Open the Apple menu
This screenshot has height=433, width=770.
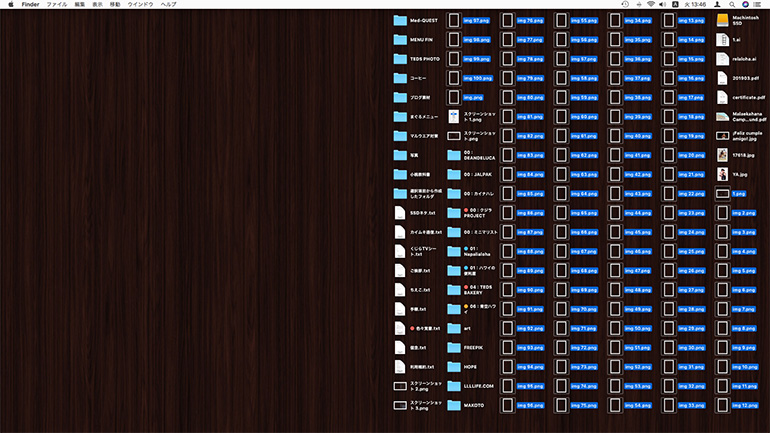[11, 5]
